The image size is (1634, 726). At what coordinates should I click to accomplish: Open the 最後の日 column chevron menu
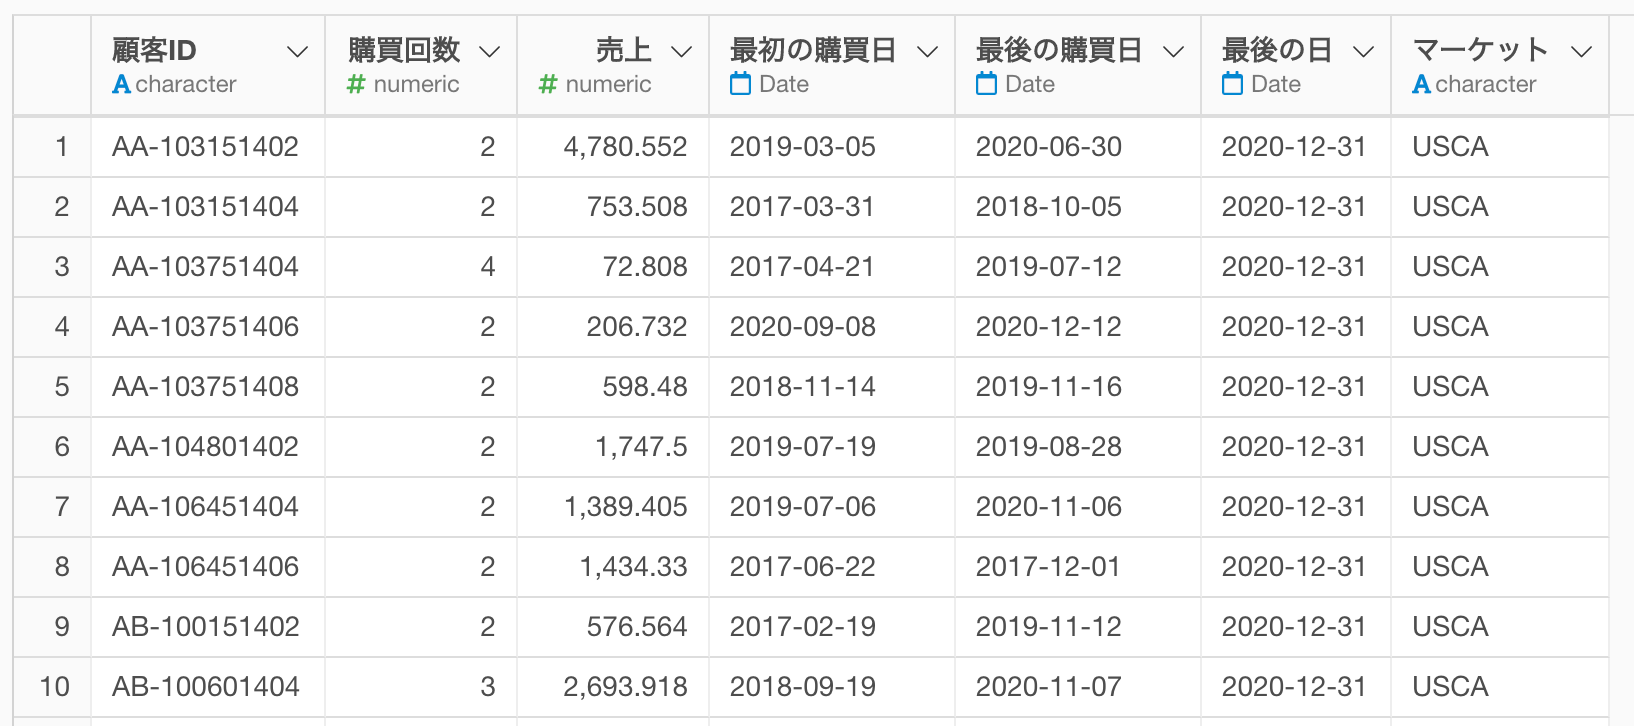[1363, 52]
